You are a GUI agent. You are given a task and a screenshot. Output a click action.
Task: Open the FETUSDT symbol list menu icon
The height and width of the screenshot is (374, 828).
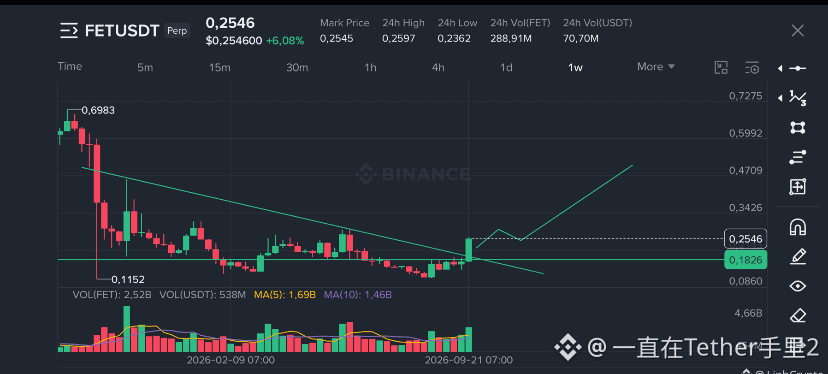coord(69,31)
